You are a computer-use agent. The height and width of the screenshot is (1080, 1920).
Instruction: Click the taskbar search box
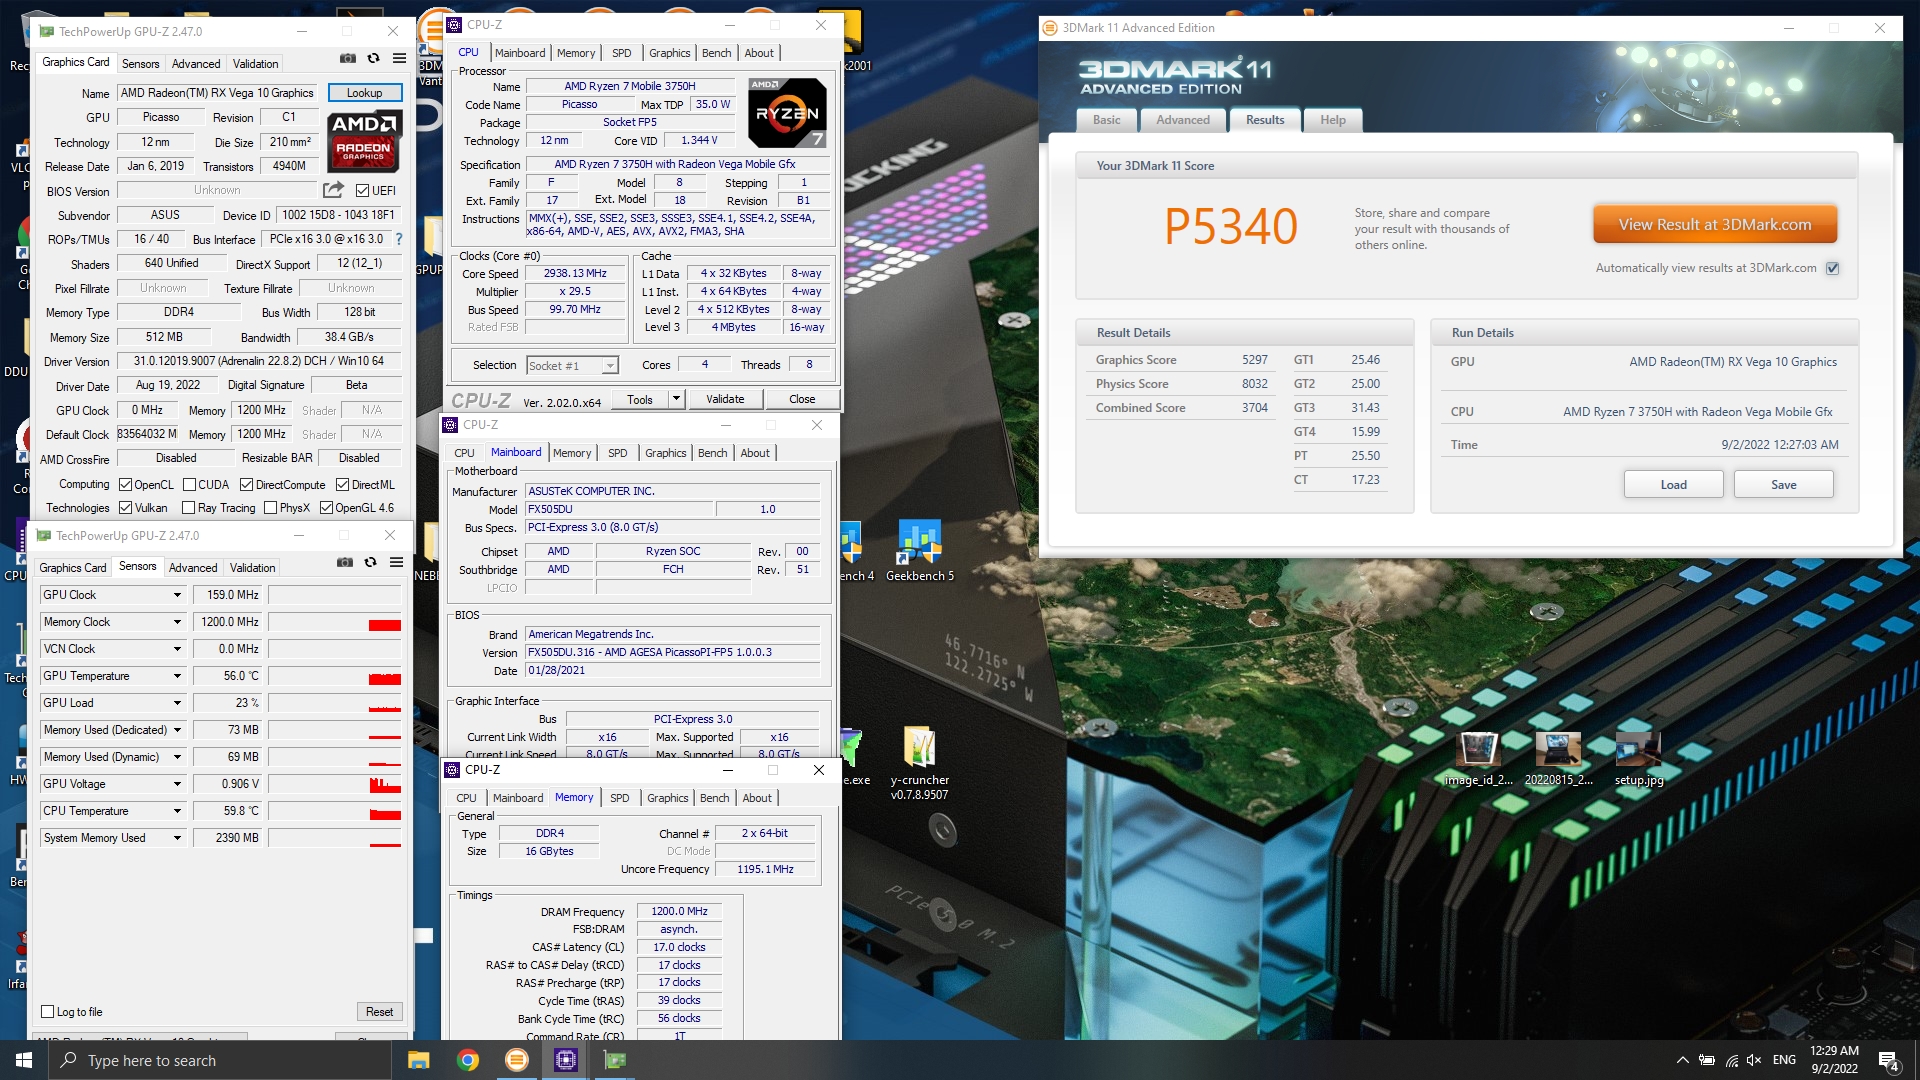222,1060
